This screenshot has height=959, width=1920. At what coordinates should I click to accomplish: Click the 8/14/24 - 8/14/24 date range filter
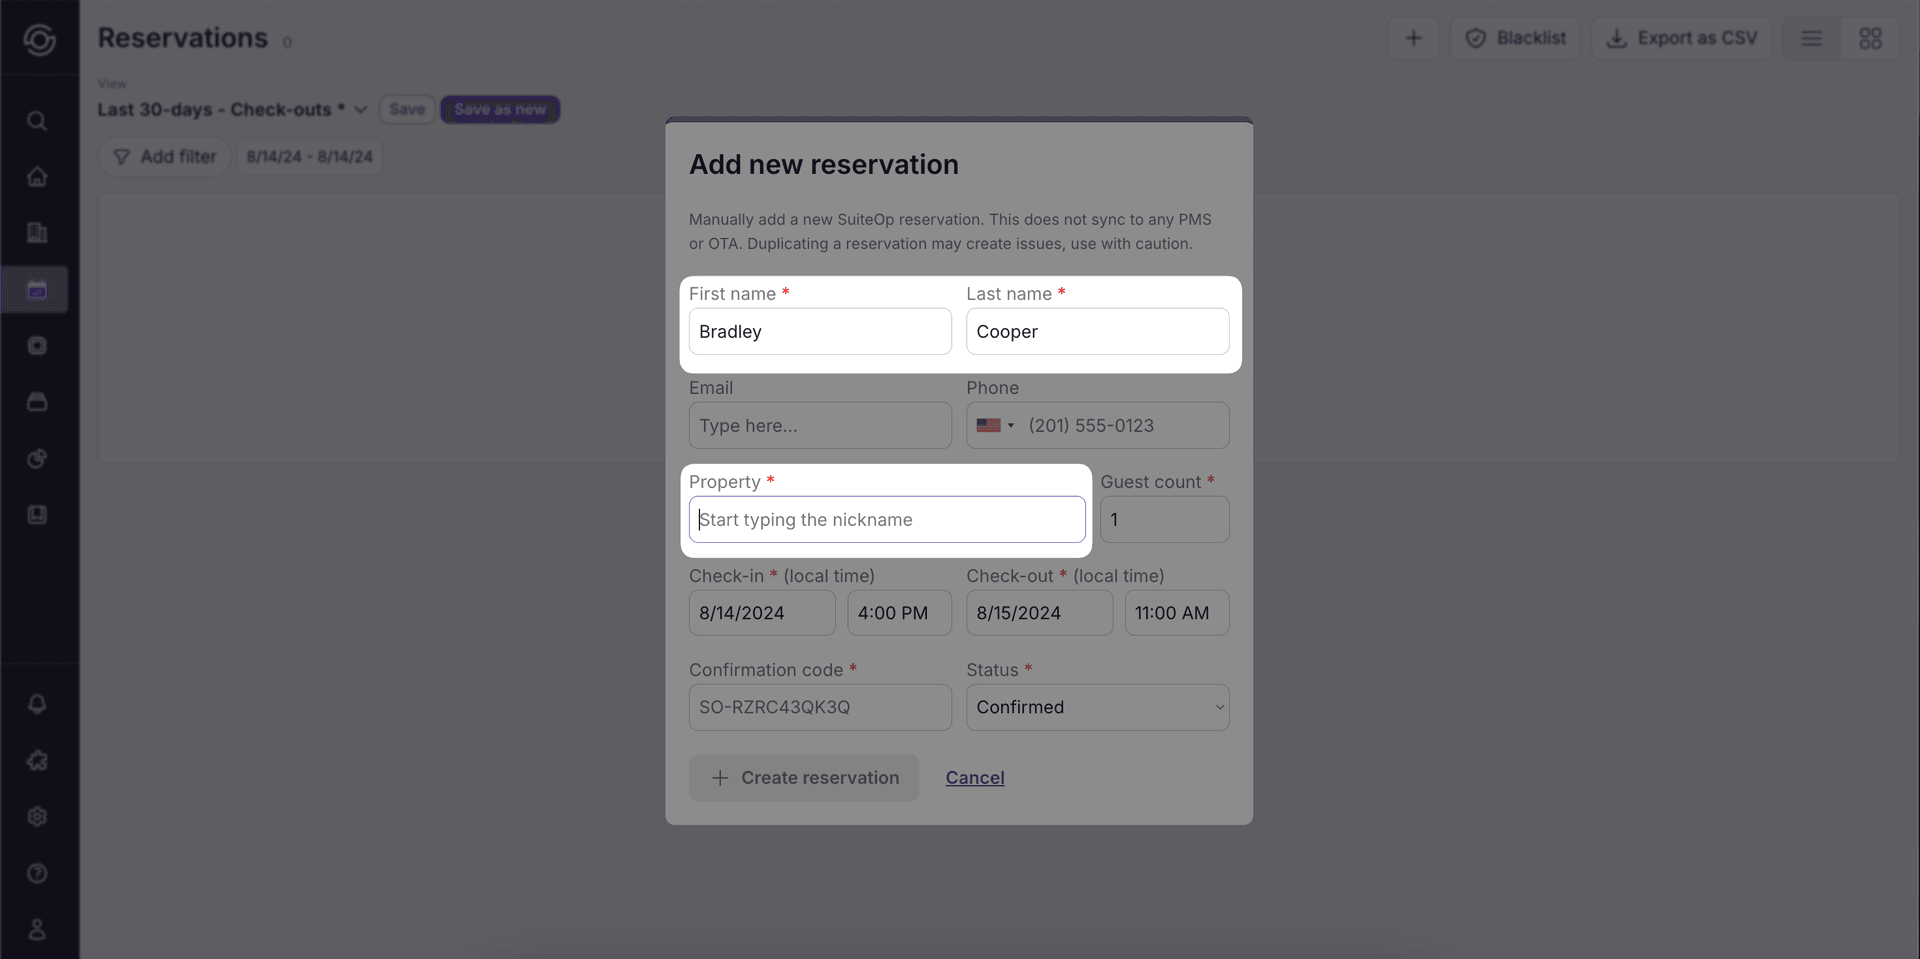point(309,156)
